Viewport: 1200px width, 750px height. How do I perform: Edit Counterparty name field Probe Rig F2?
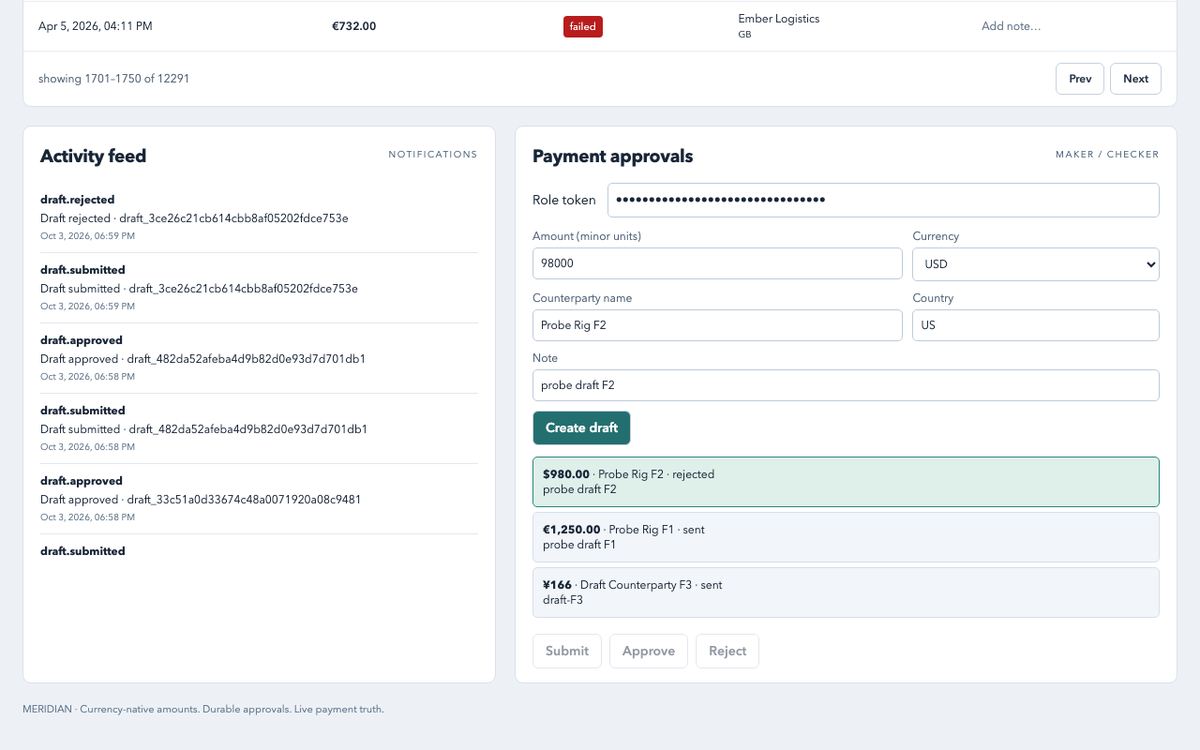click(718, 325)
